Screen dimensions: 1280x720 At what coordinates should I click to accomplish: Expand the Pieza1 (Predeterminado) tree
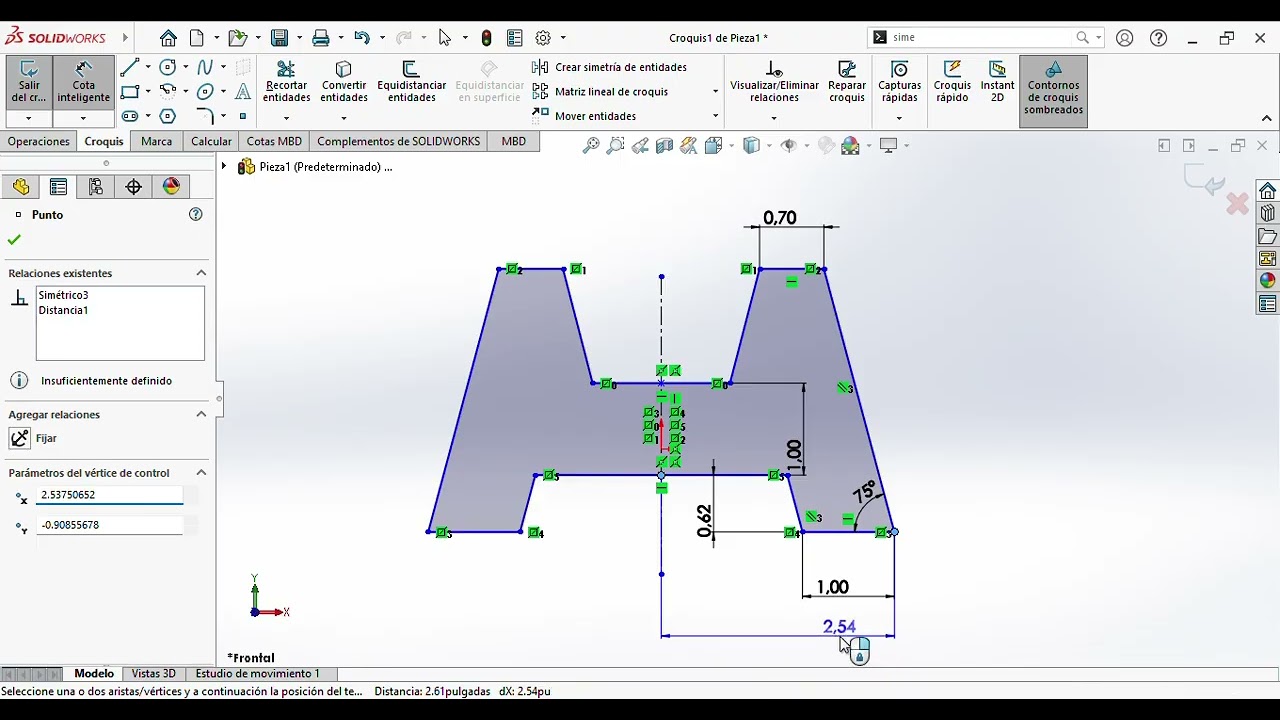click(224, 167)
